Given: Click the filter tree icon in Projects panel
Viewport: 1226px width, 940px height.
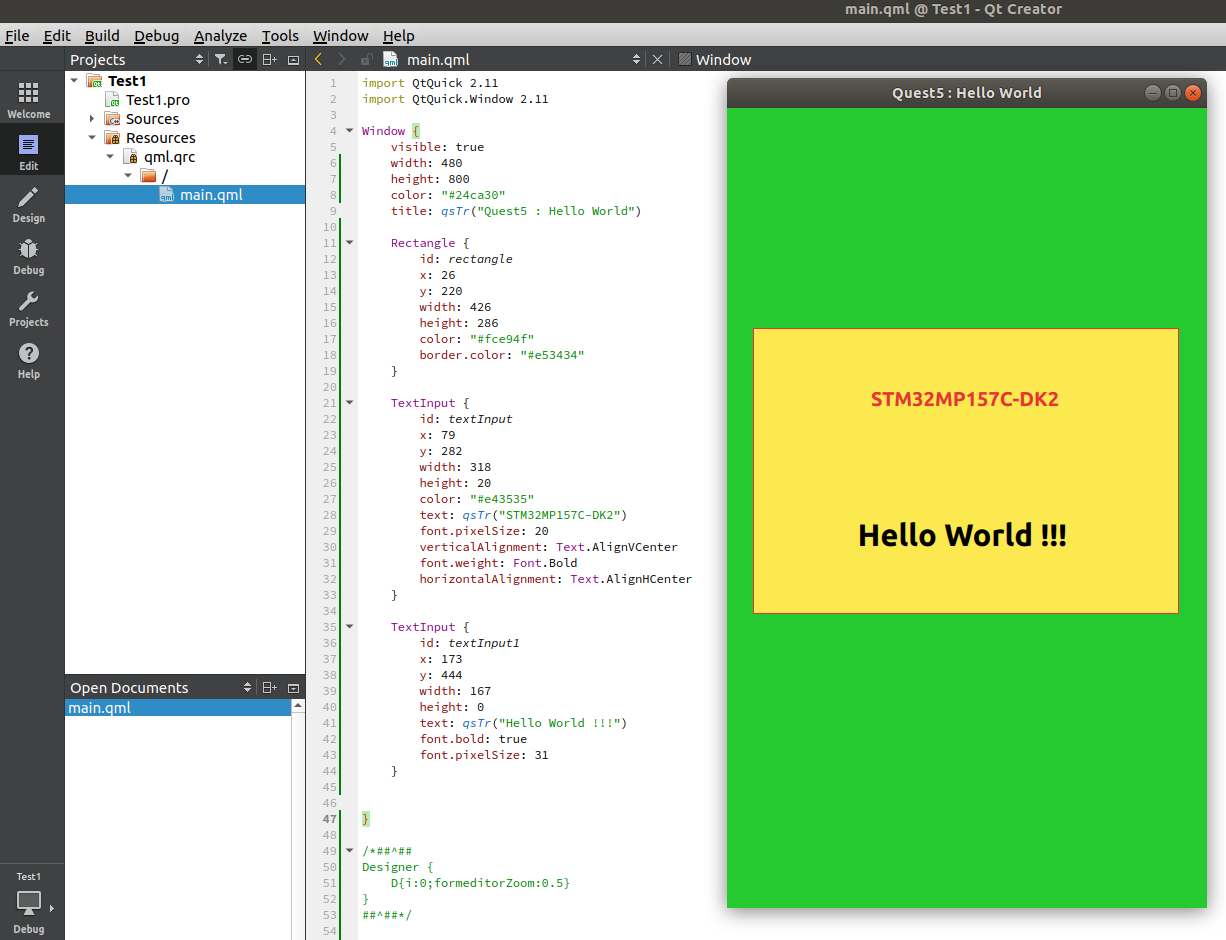Looking at the screenshot, I should [222, 60].
